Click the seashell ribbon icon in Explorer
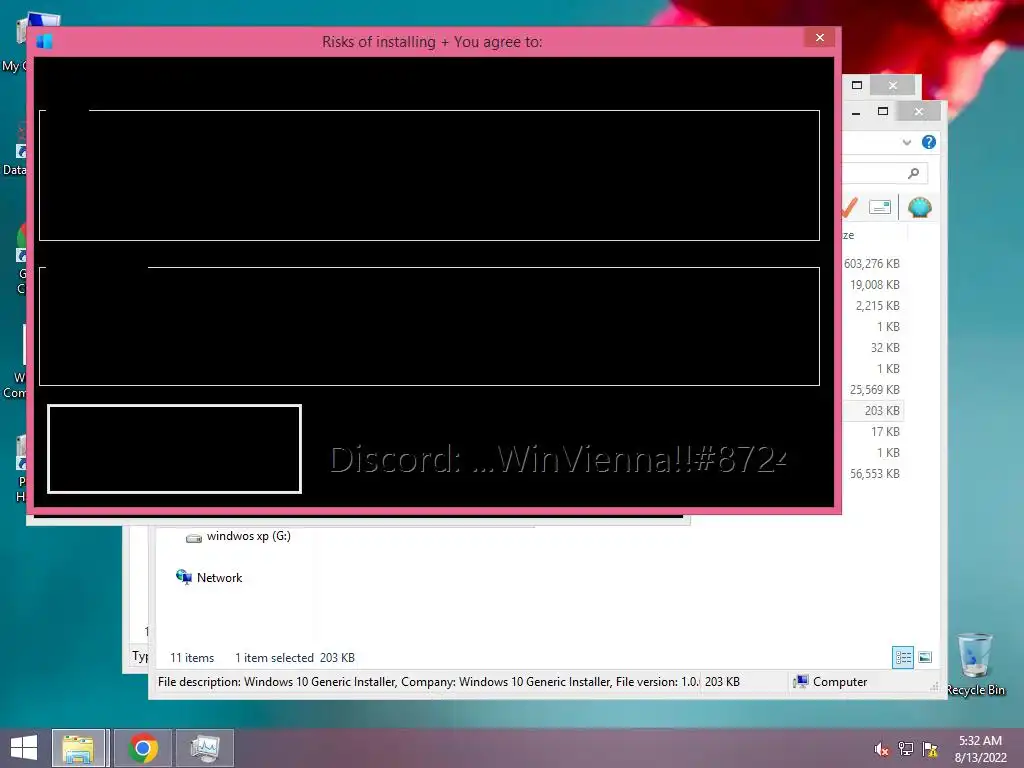Image resolution: width=1024 pixels, height=768 pixels. point(920,208)
